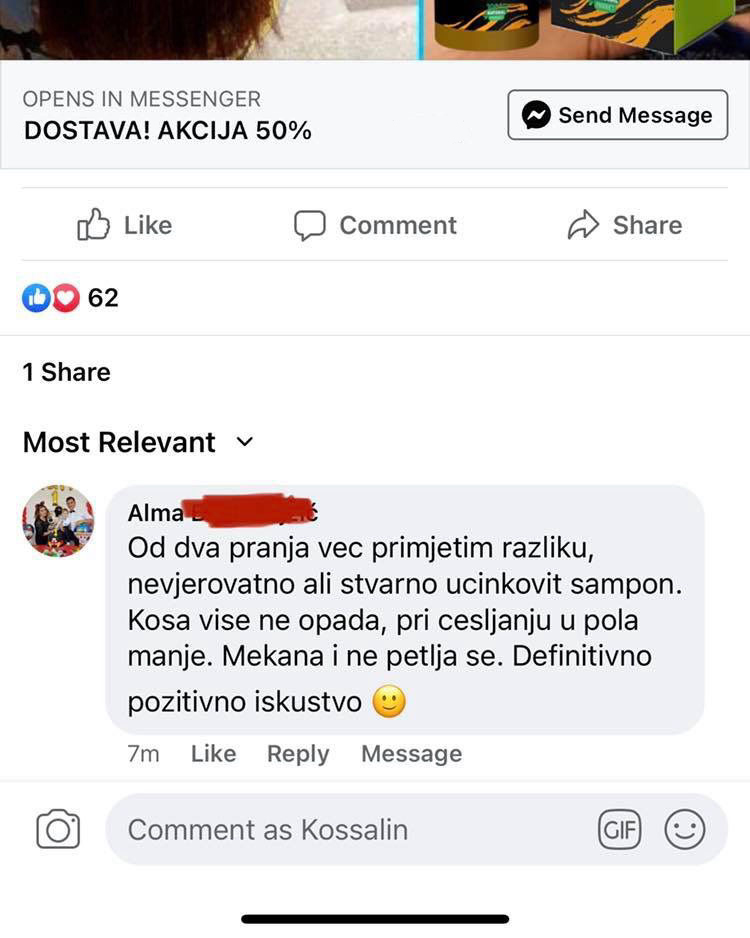
Task: Open the GIF picker icon
Action: pyautogui.click(x=619, y=830)
